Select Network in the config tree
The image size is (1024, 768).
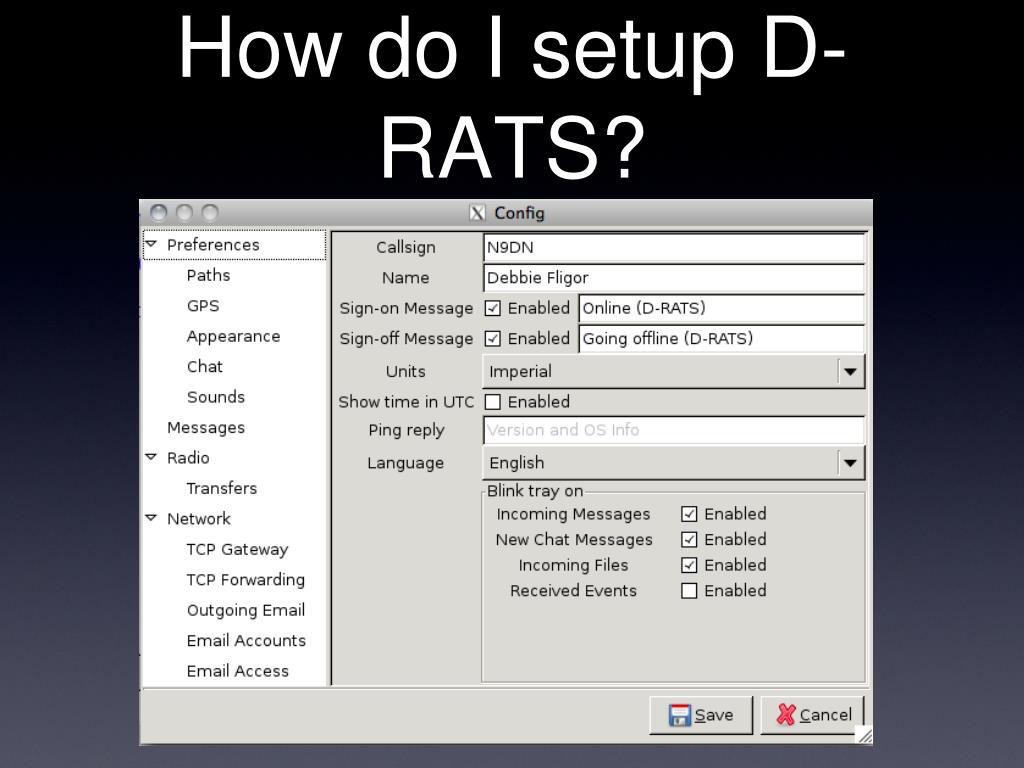coord(199,519)
